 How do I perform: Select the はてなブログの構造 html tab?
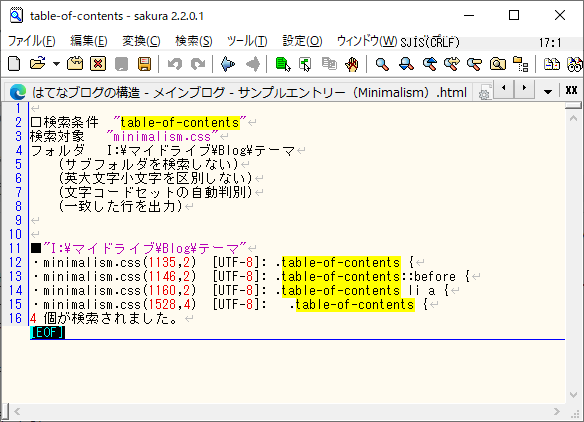click(x=238, y=92)
